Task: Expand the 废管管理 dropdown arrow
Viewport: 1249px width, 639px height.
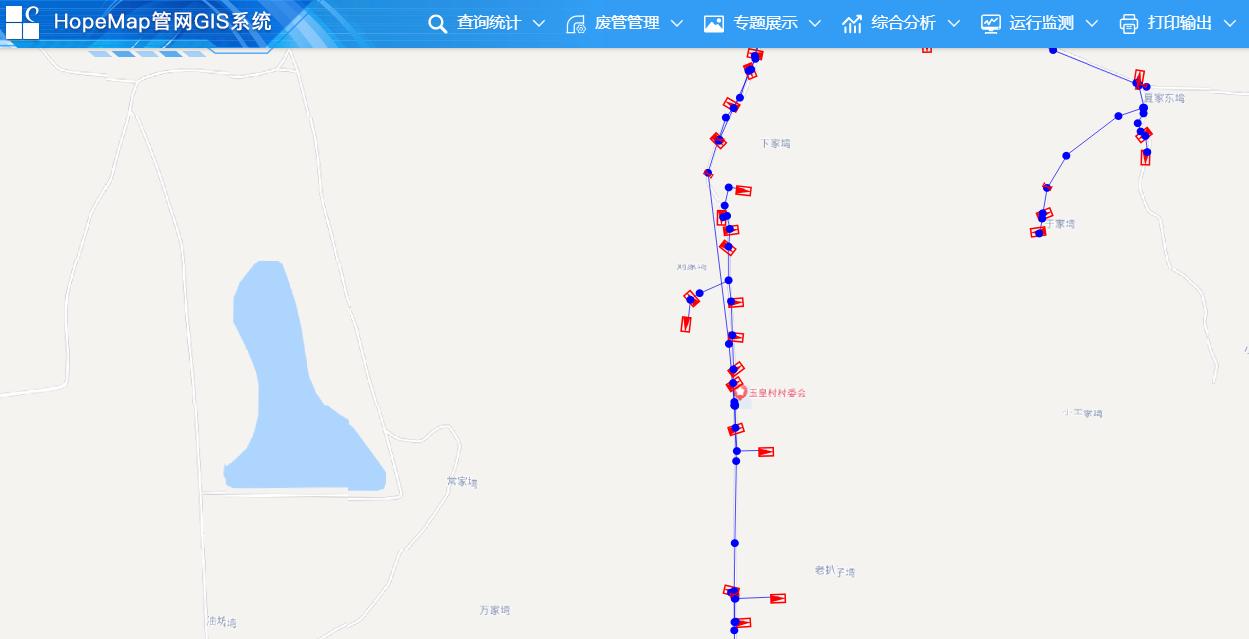Action: (x=677, y=24)
